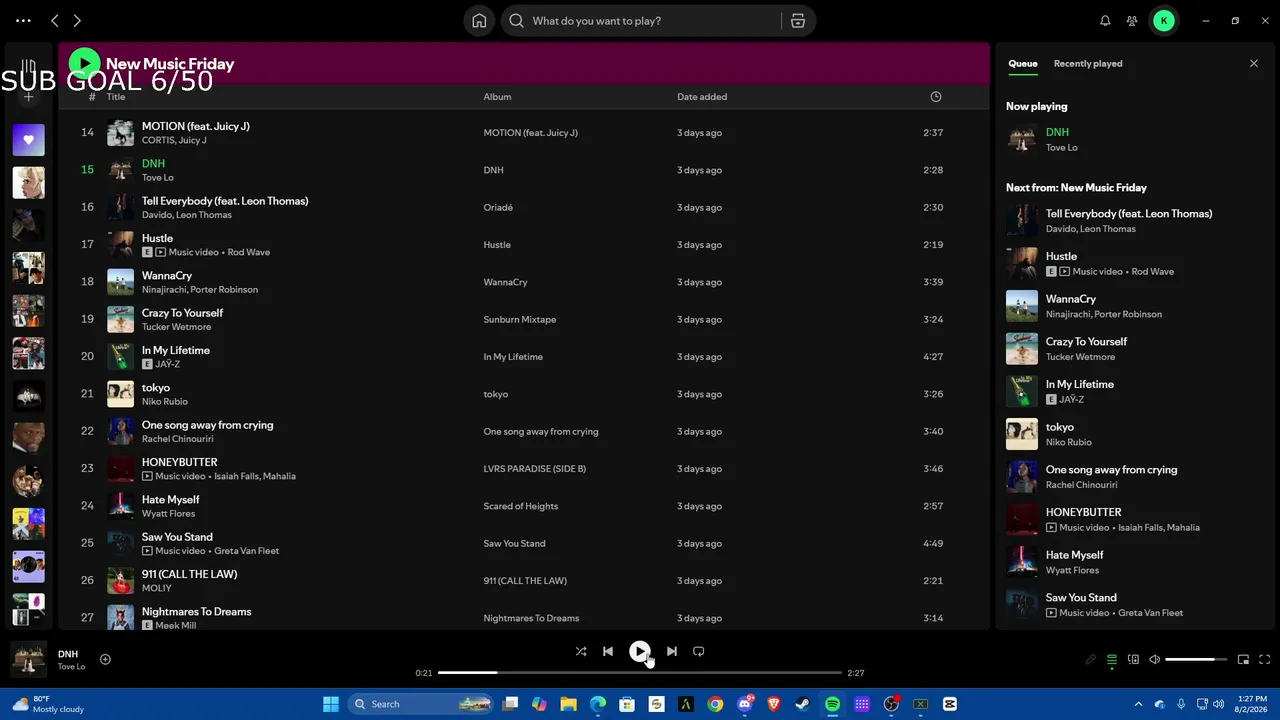Image resolution: width=1280 pixels, height=720 pixels.
Task: Enter full screen player view
Action: pyautogui.click(x=1264, y=660)
